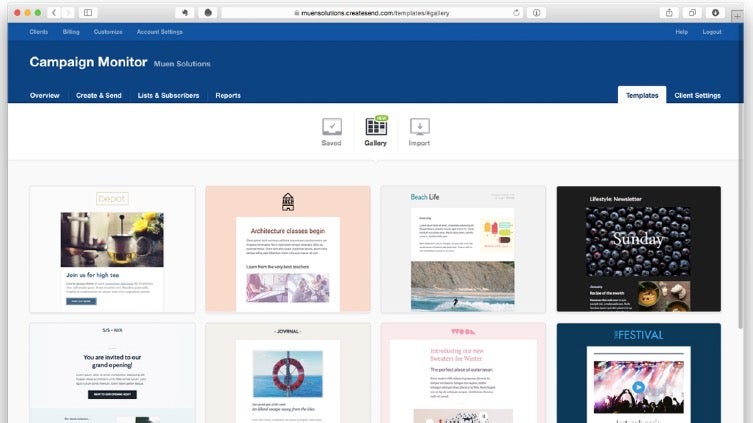This screenshot has height=423, width=753.
Task: Go back with Safari's back arrow
Action: (54, 13)
